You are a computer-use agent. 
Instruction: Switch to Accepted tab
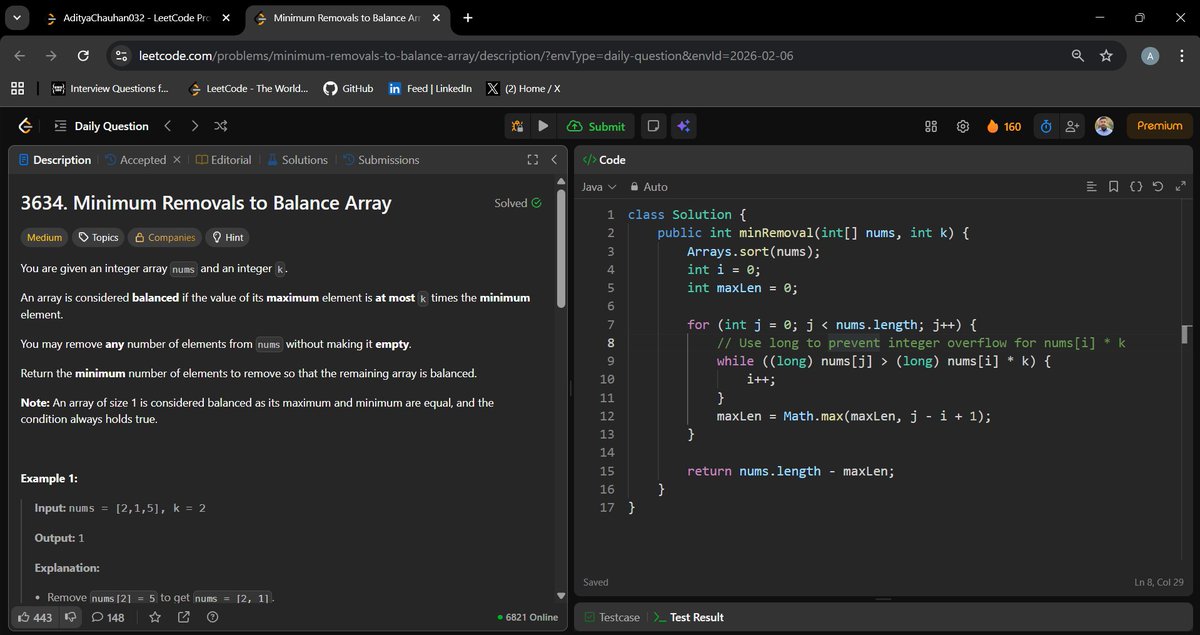point(135,160)
